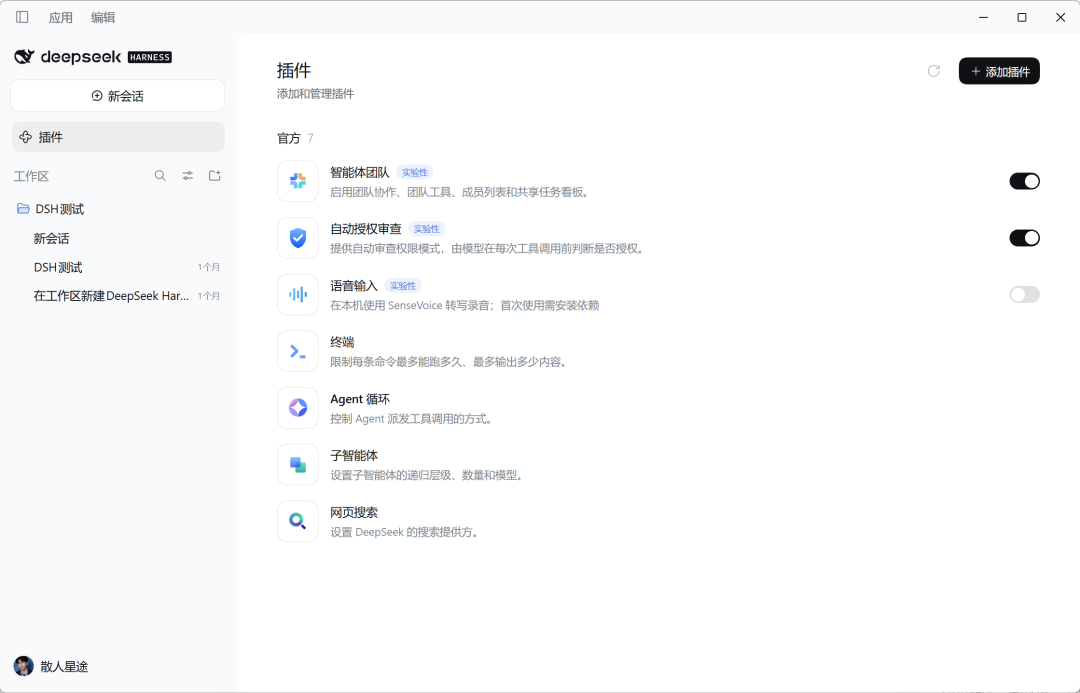Open the 应用 menu
This screenshot has height=693, width=1080.
coord(61,17)
